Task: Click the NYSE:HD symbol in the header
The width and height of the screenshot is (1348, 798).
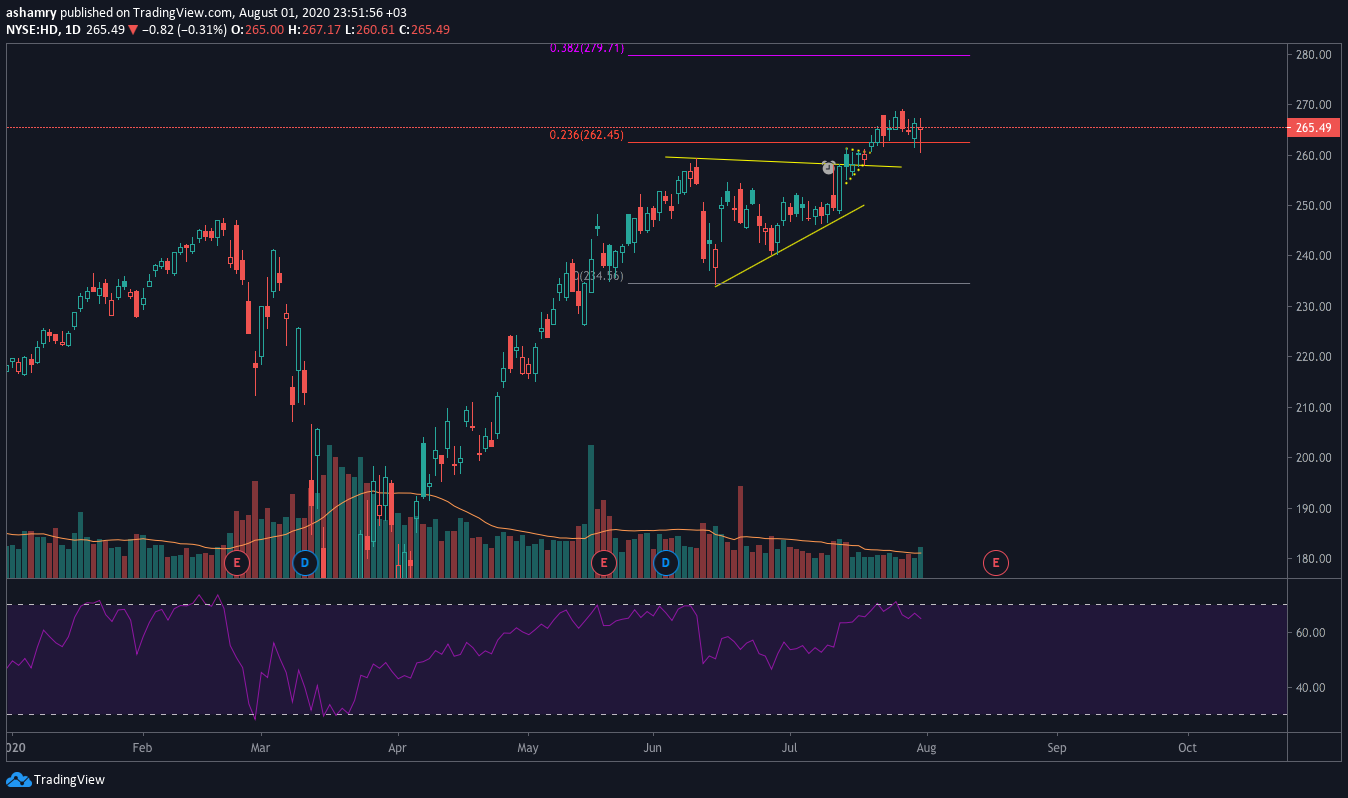Action: tap(32, 30)
